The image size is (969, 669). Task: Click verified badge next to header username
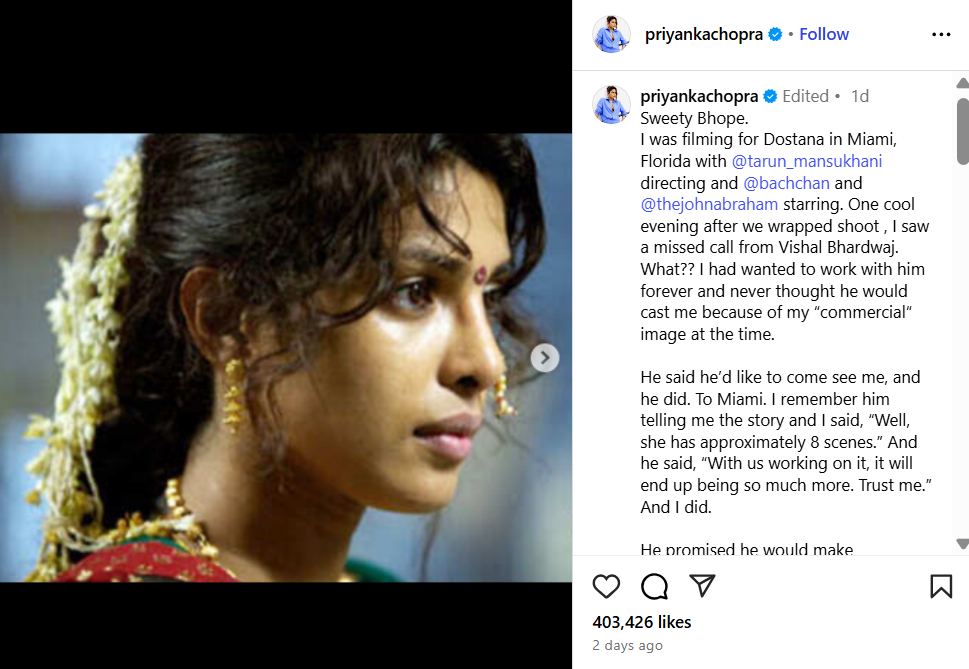pos(775,35)
